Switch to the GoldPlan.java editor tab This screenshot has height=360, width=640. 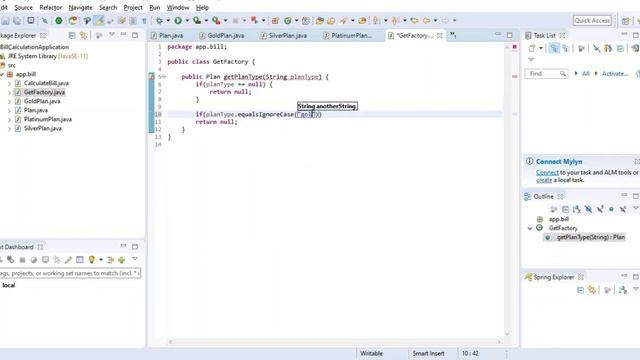pyautogui.click(x=222, y=36)
